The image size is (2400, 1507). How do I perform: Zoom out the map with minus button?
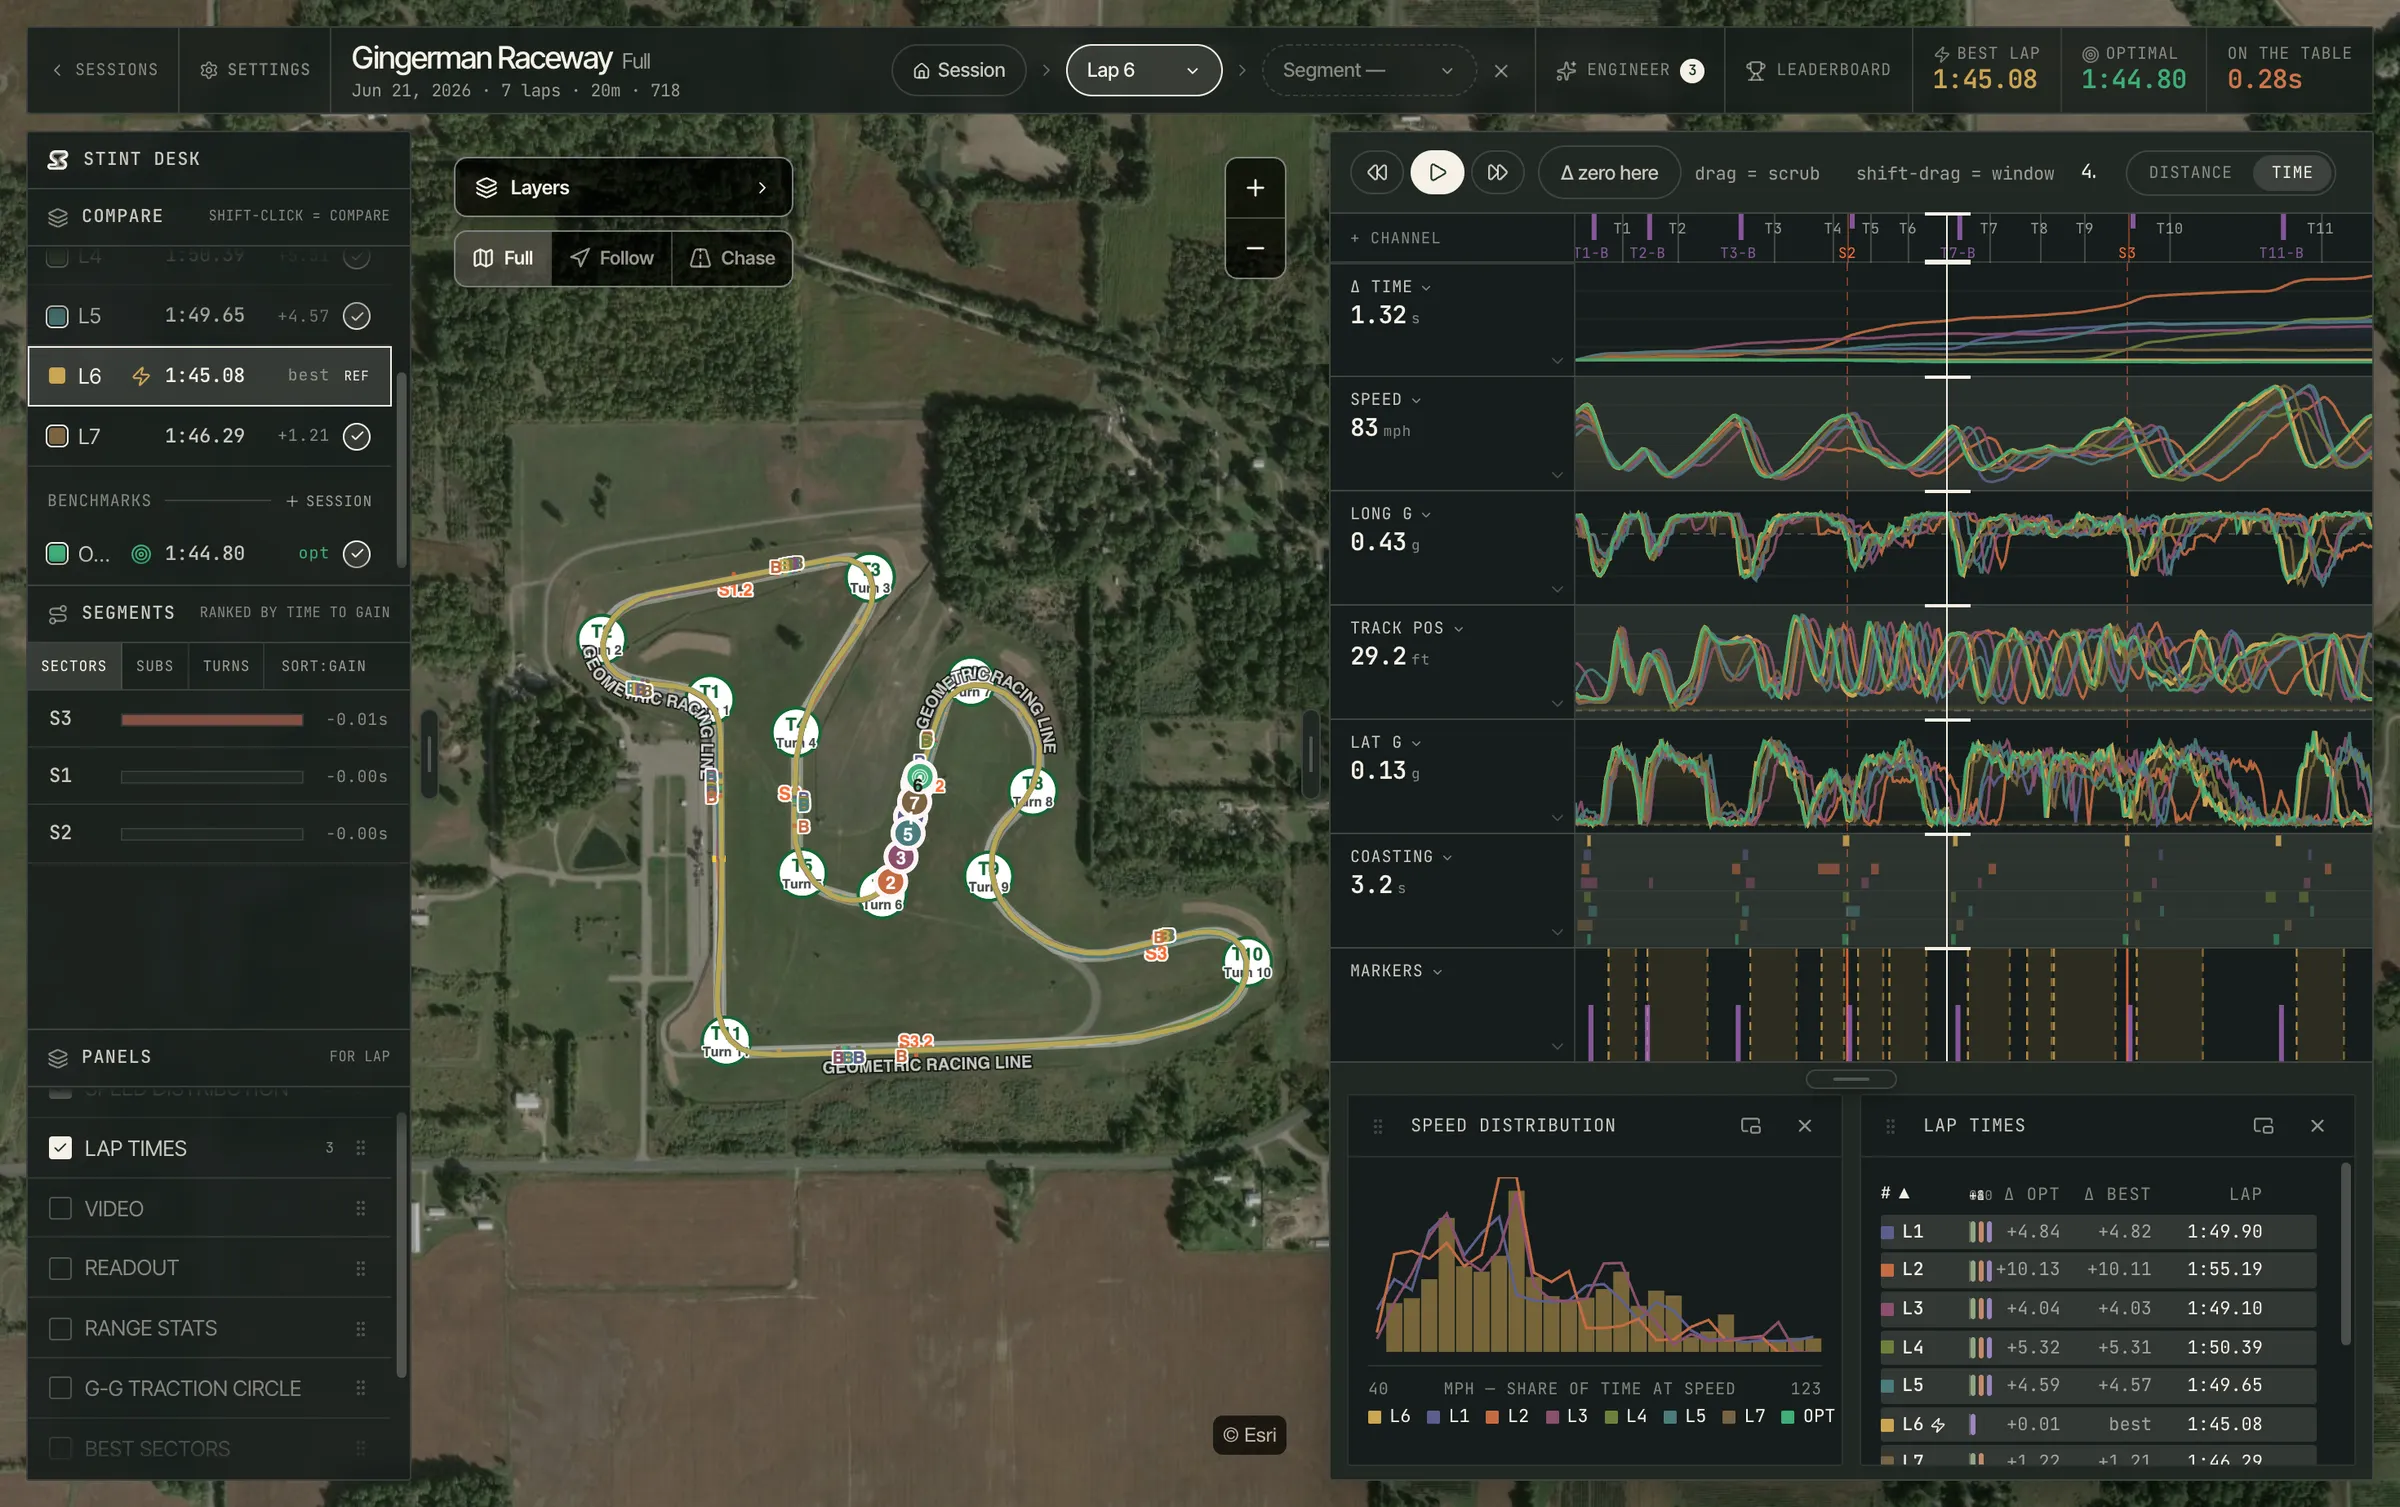(1255, 248)
